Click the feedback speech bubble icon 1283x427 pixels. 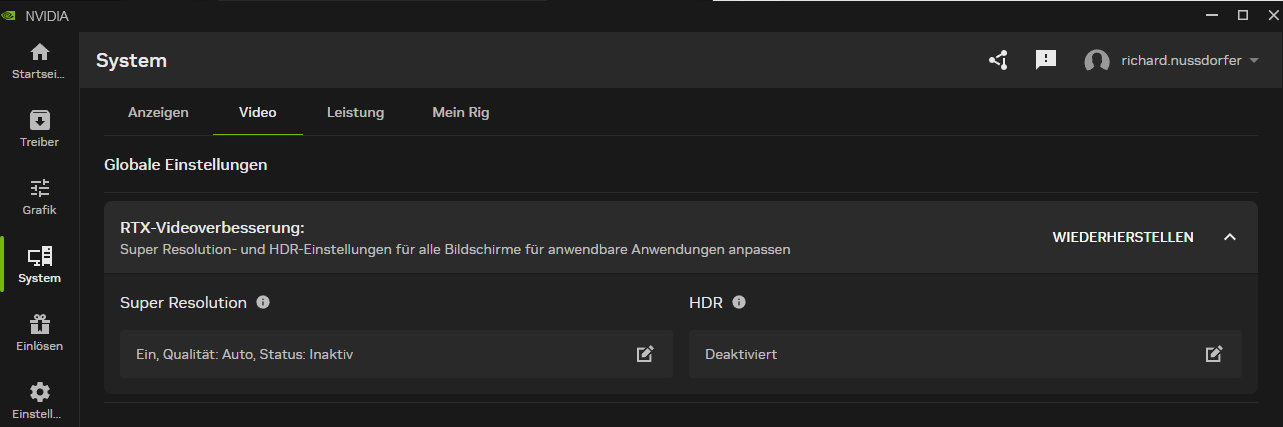click(1046, 61)
